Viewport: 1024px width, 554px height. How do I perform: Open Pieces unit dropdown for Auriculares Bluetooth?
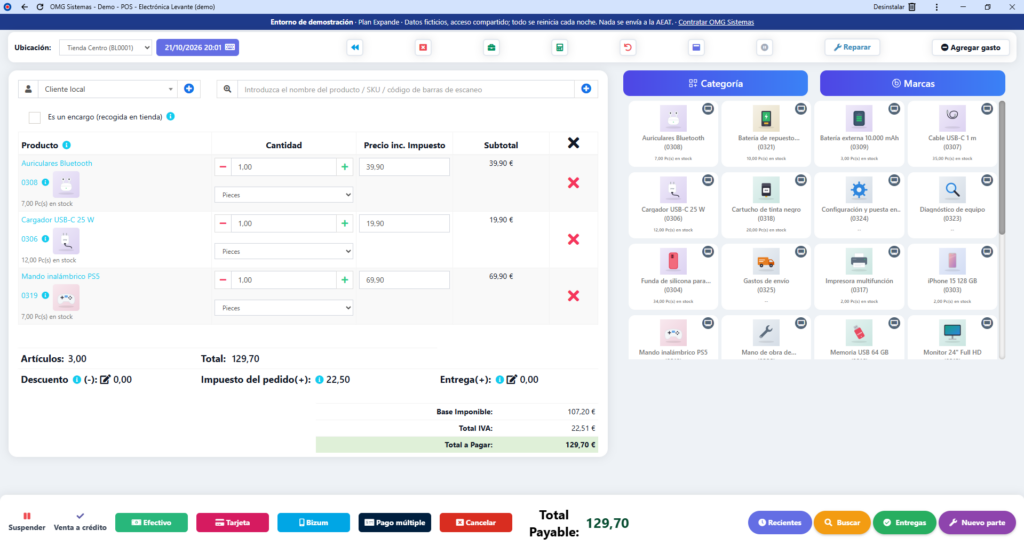[283, 195]
